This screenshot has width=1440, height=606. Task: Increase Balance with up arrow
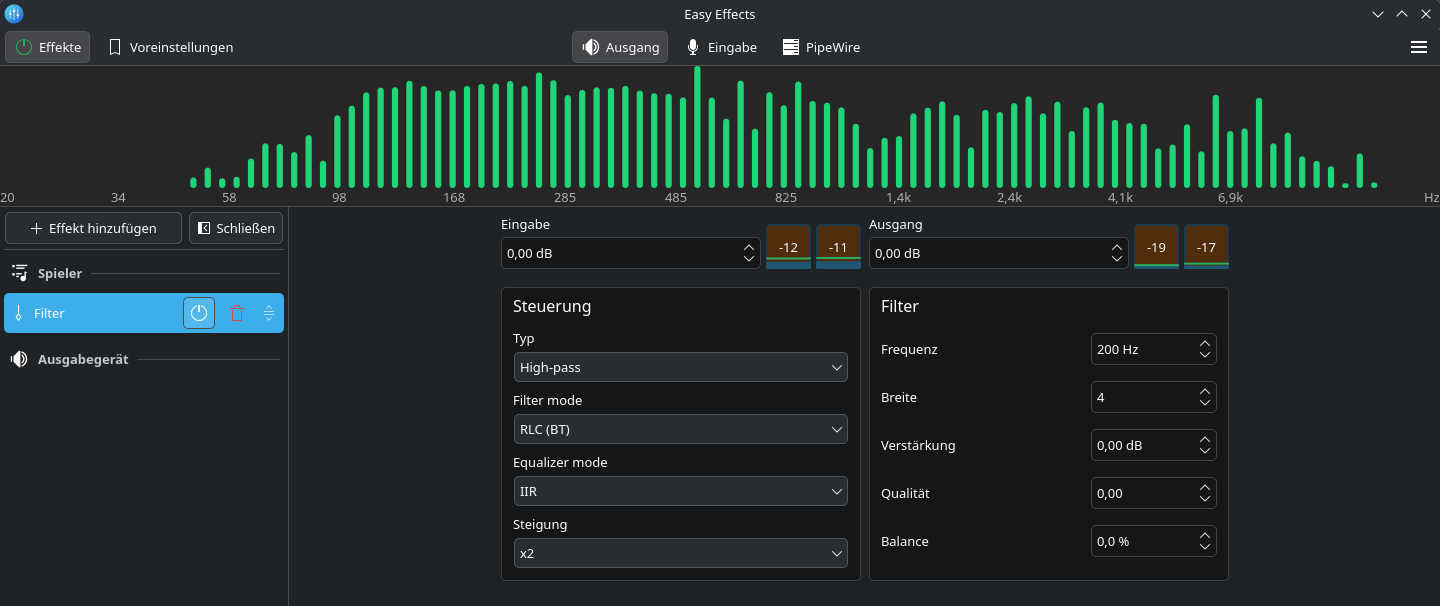tap(1205, 535)
